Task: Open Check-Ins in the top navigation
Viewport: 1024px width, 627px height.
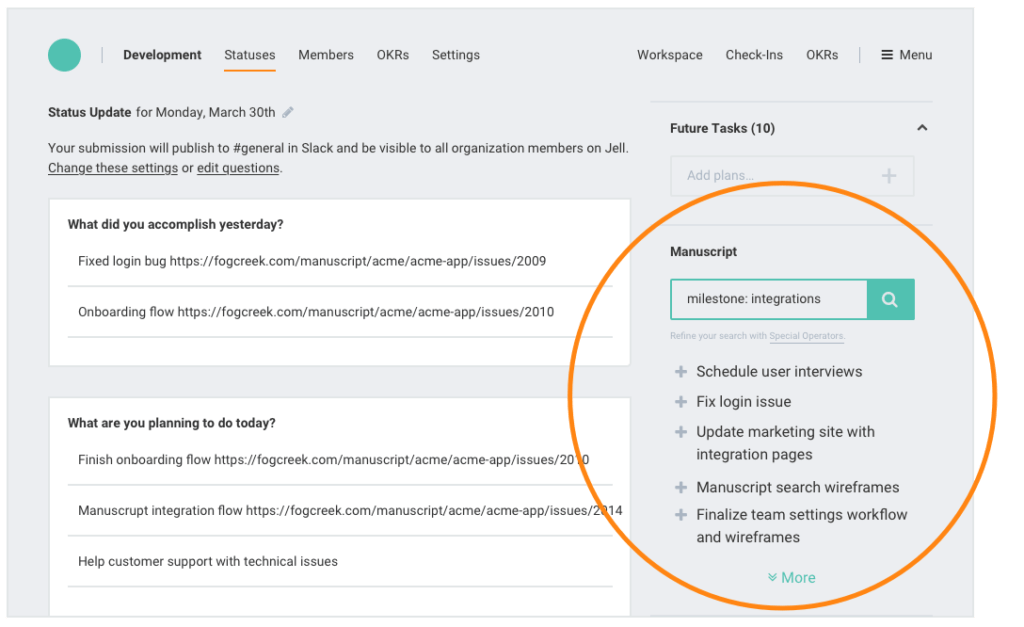Action: (754, 55)
